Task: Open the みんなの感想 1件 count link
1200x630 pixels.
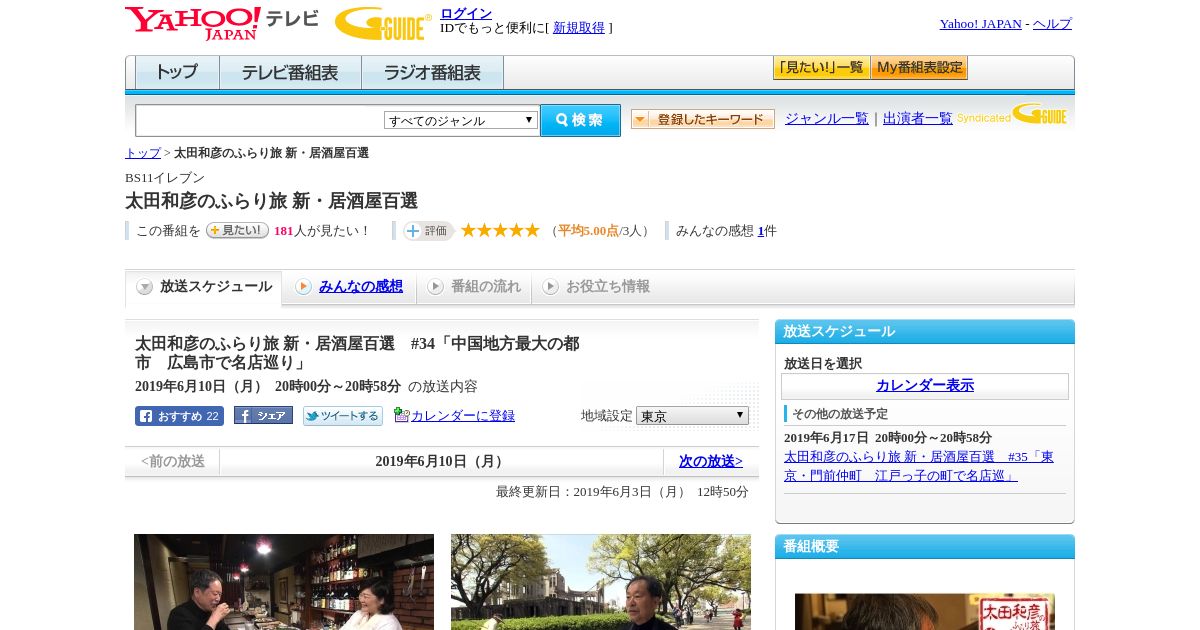Action: (761, 231)
